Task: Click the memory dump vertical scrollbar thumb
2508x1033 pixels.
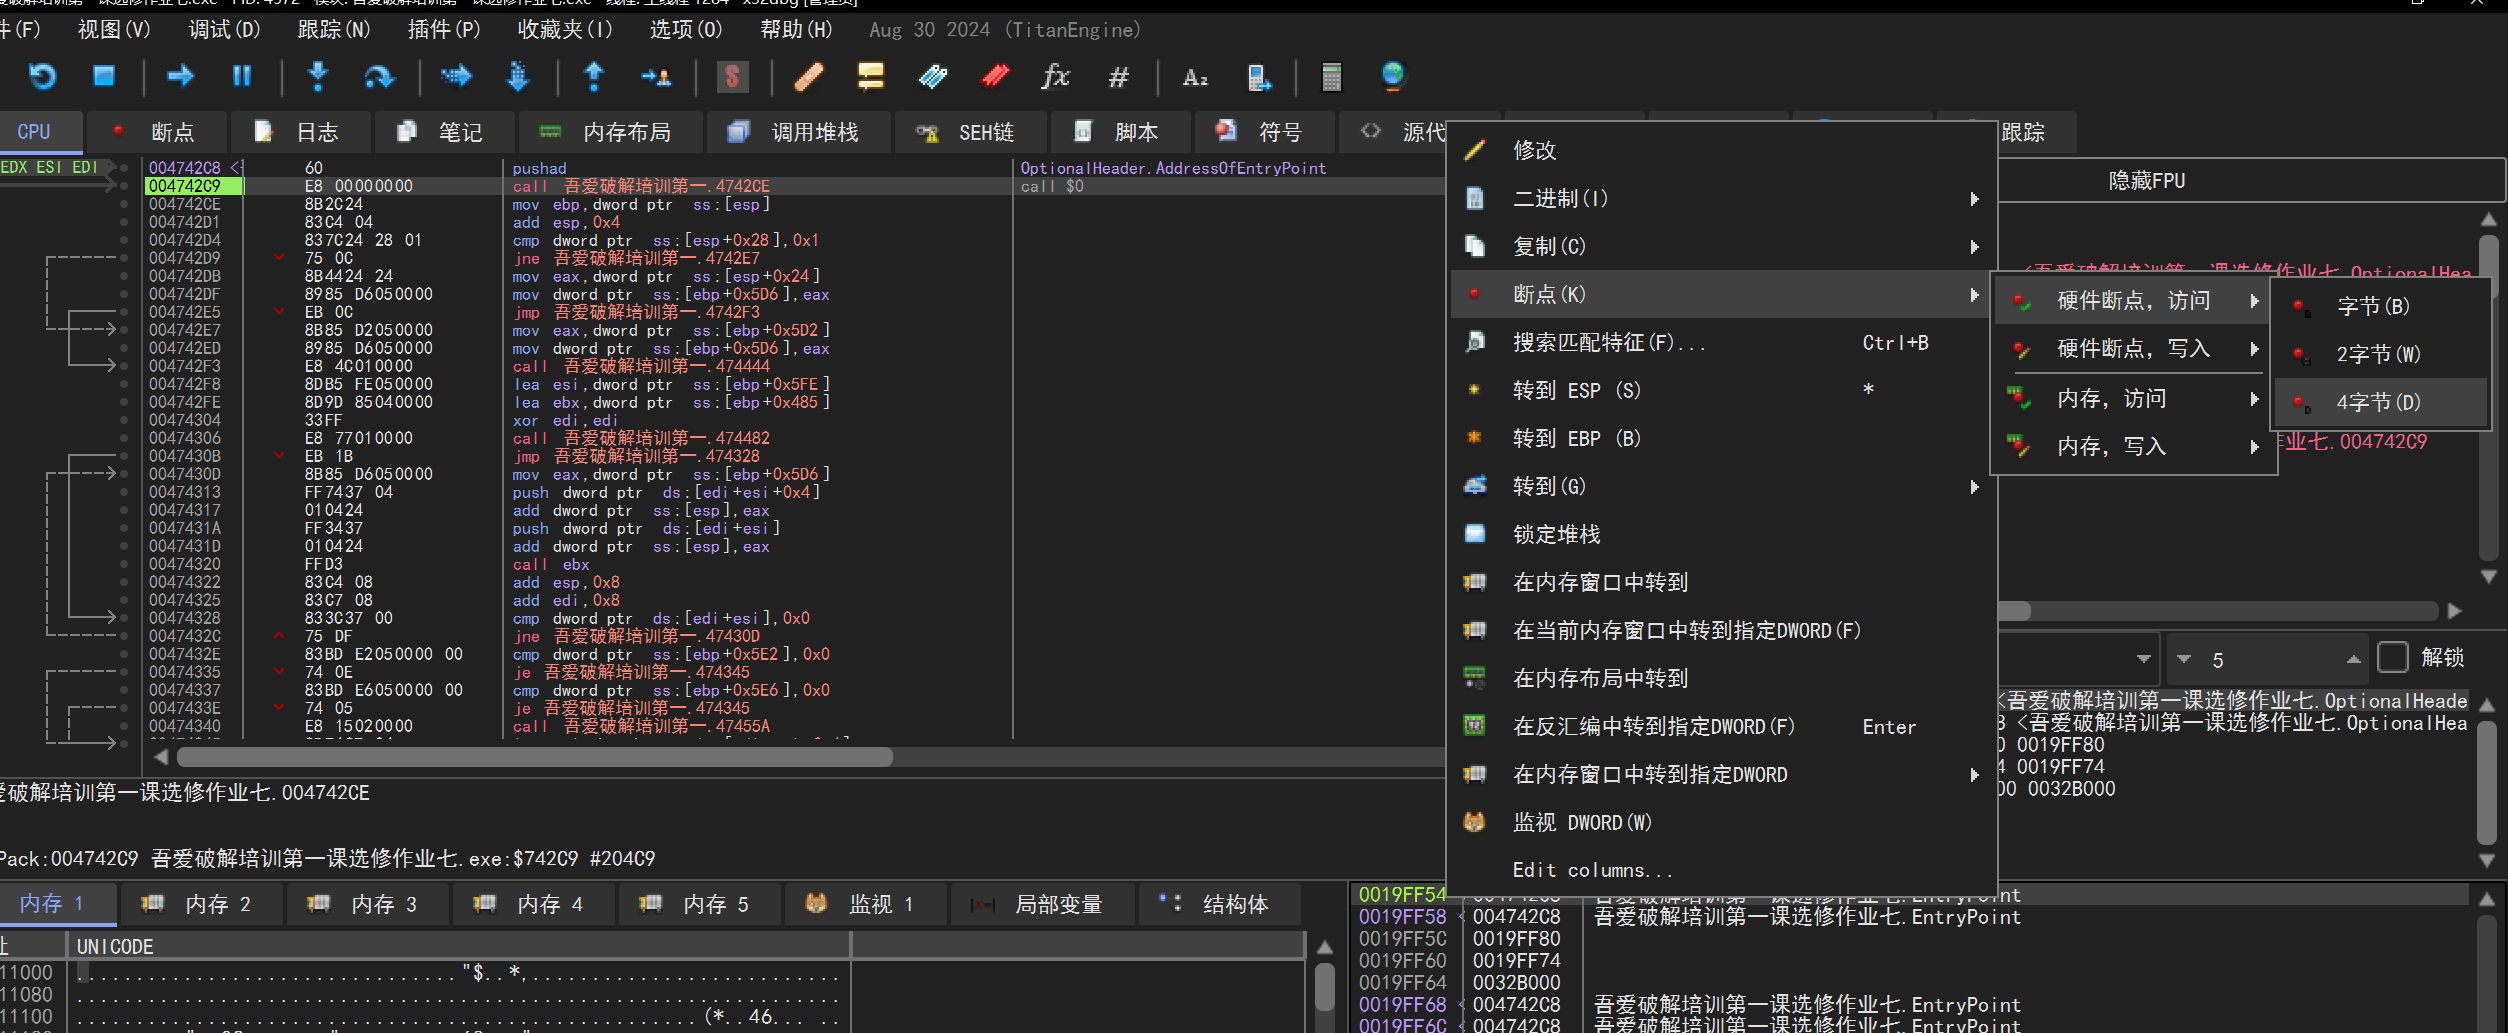Action: 1325,988
